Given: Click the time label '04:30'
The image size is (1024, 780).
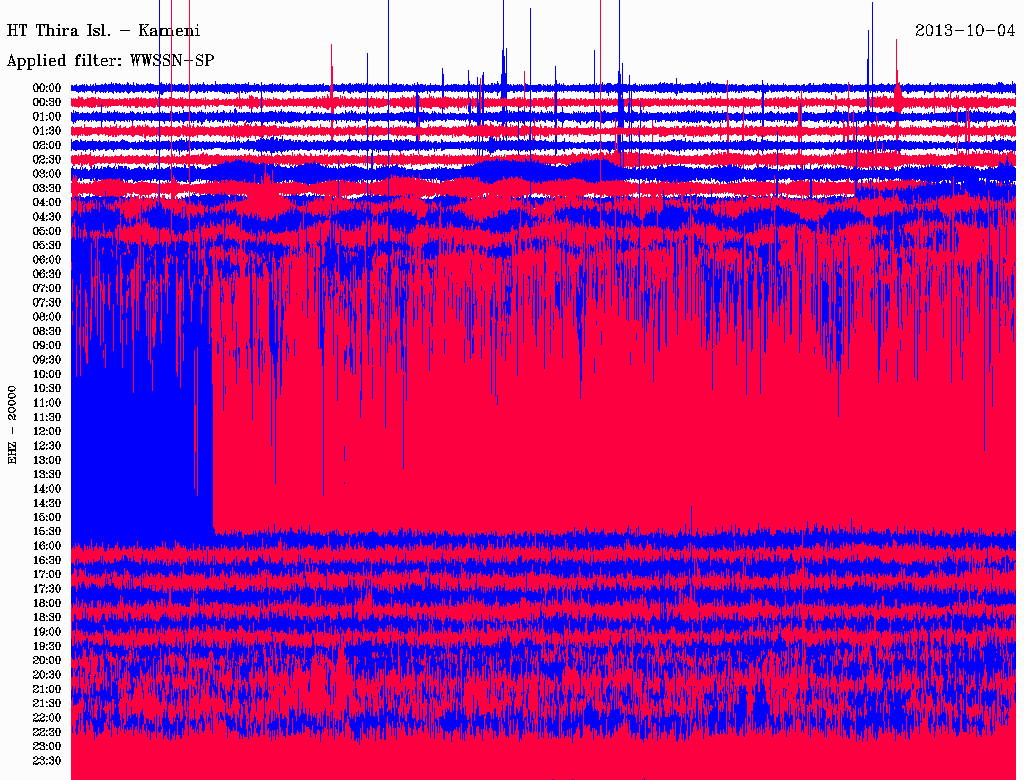Looking at the screenshot, I should 47,217.
